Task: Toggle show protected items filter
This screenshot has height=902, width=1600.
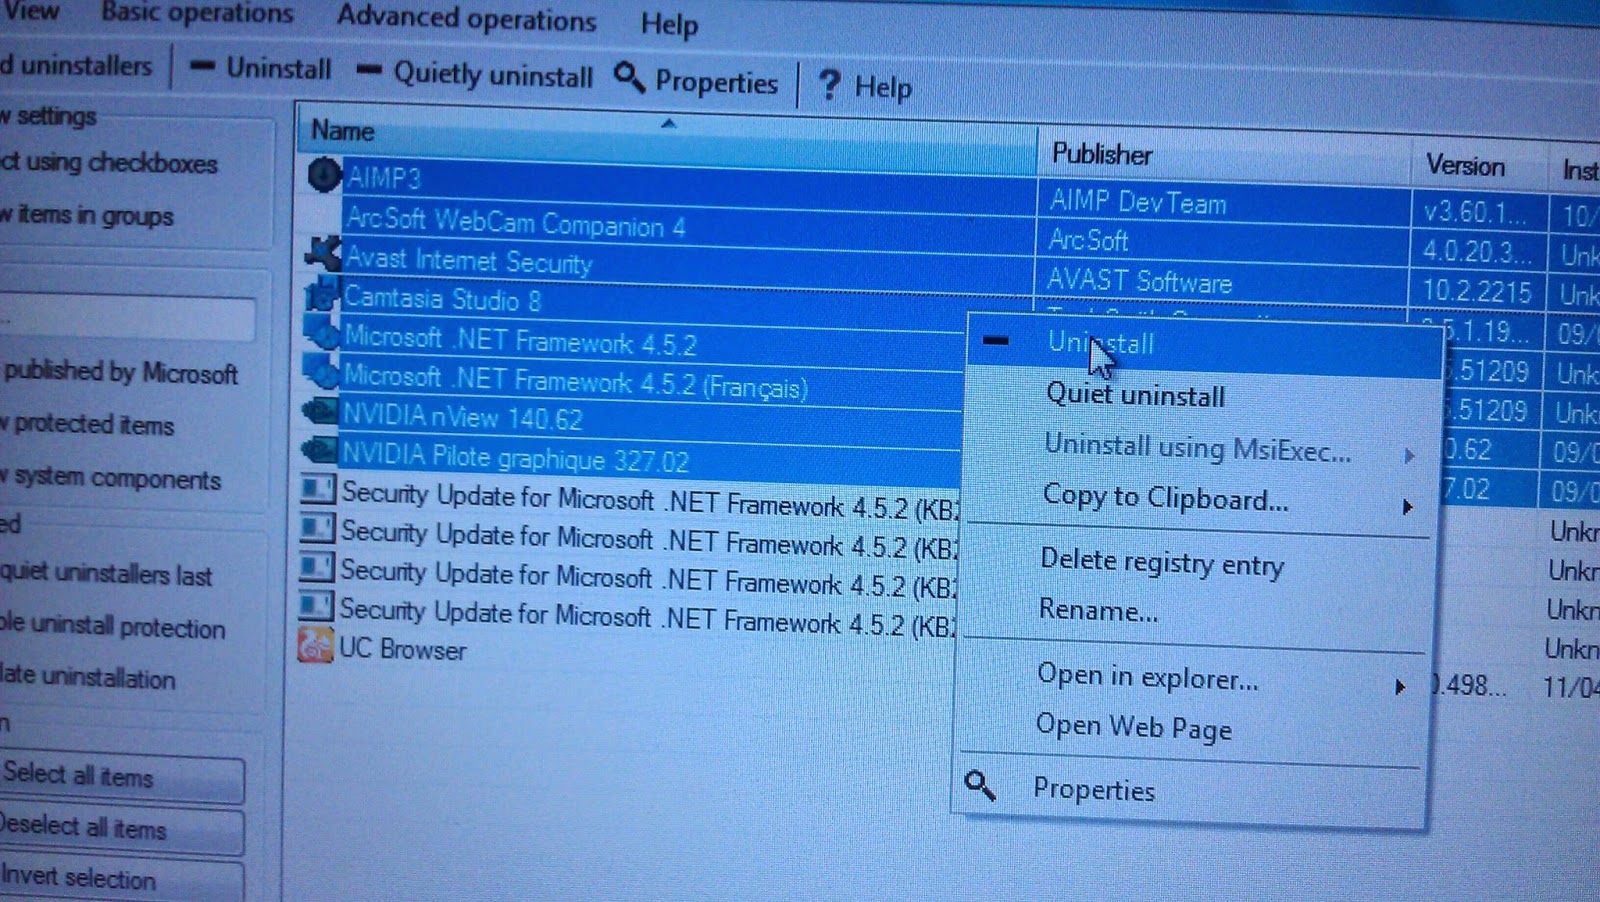Action: 88,424
